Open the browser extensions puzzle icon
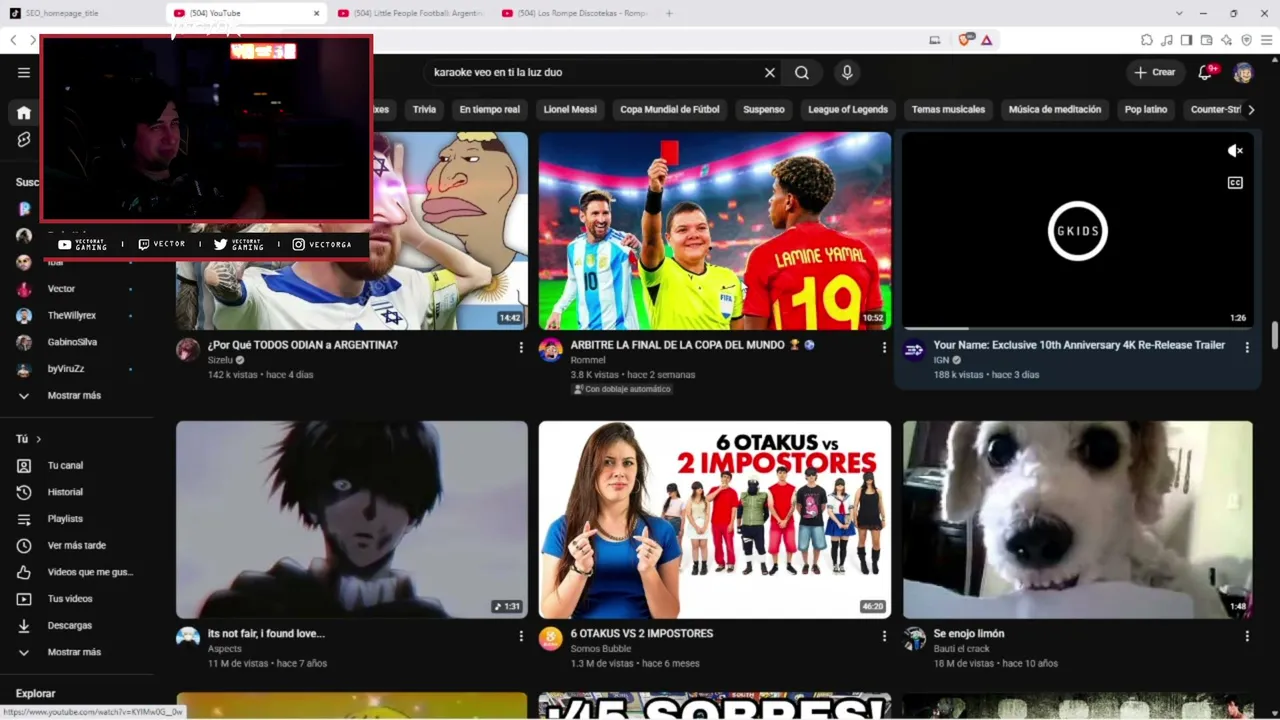Viewport: 1280px width, 720px height. (1147, 40)
